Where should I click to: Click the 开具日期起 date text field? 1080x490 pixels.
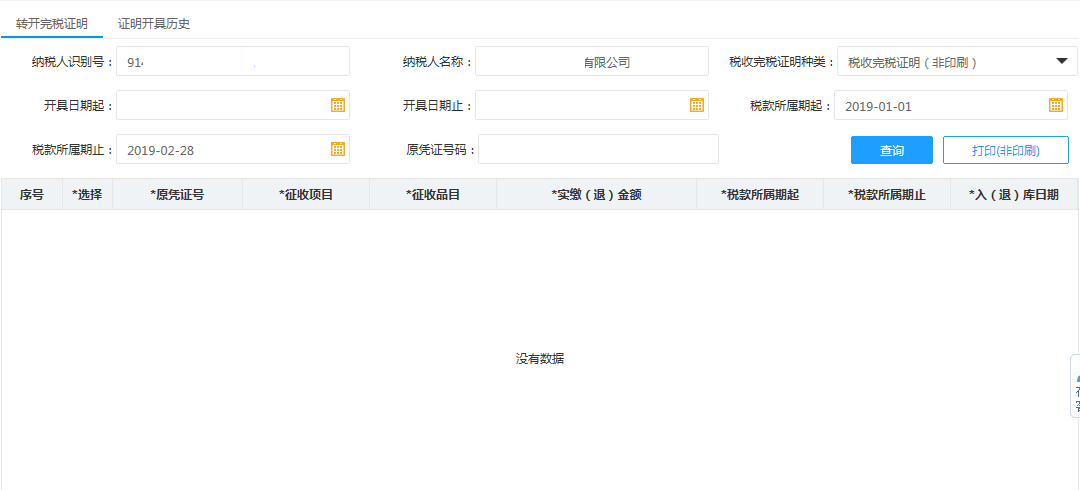point(222,105)
